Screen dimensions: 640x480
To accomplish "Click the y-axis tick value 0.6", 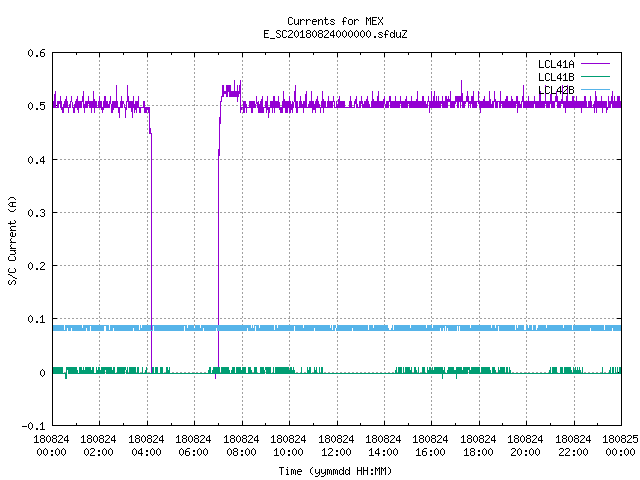I will (x=36, y=53).
